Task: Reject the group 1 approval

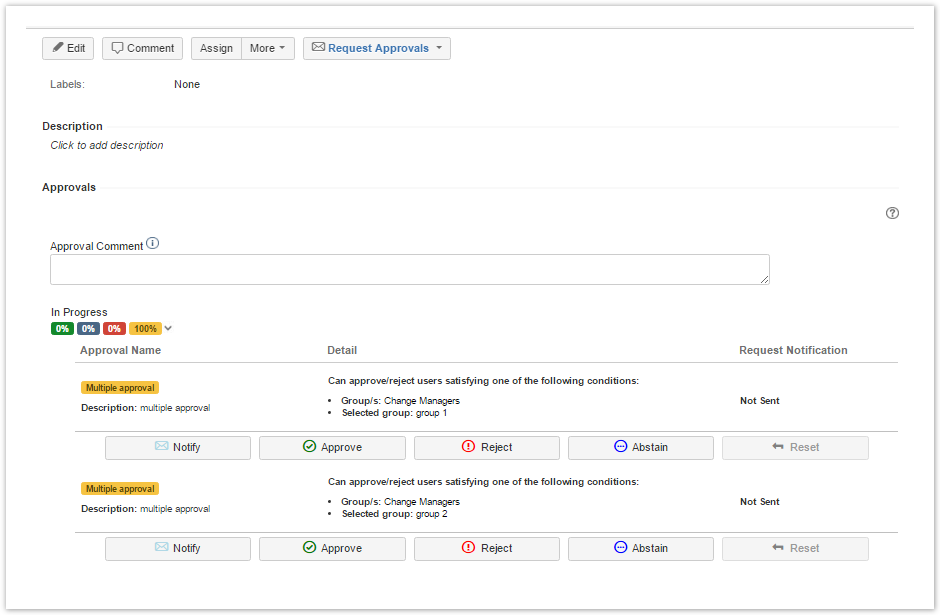Action: 487,447
